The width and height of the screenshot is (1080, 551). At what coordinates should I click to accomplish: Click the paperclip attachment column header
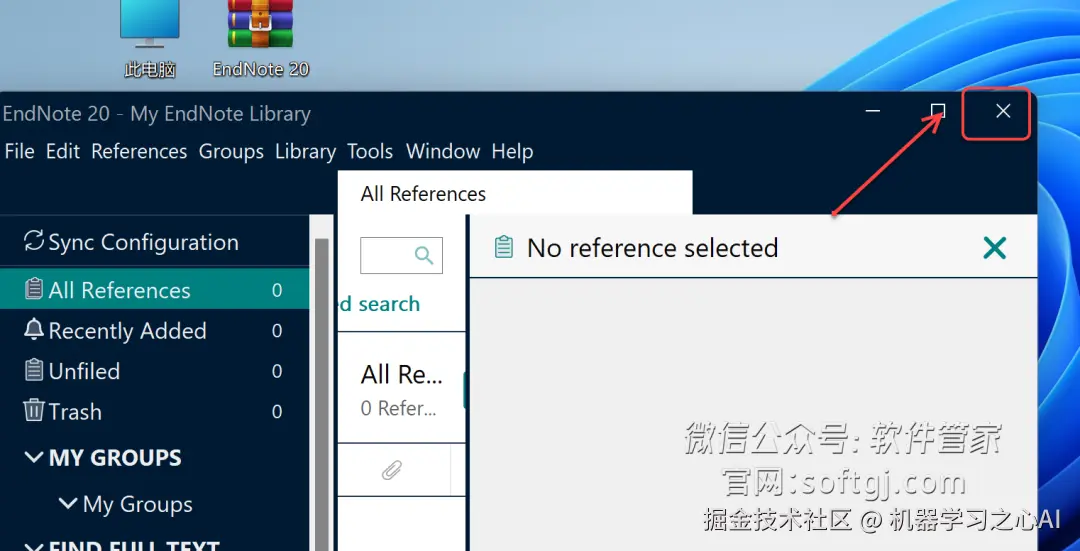tap(391, 471)
